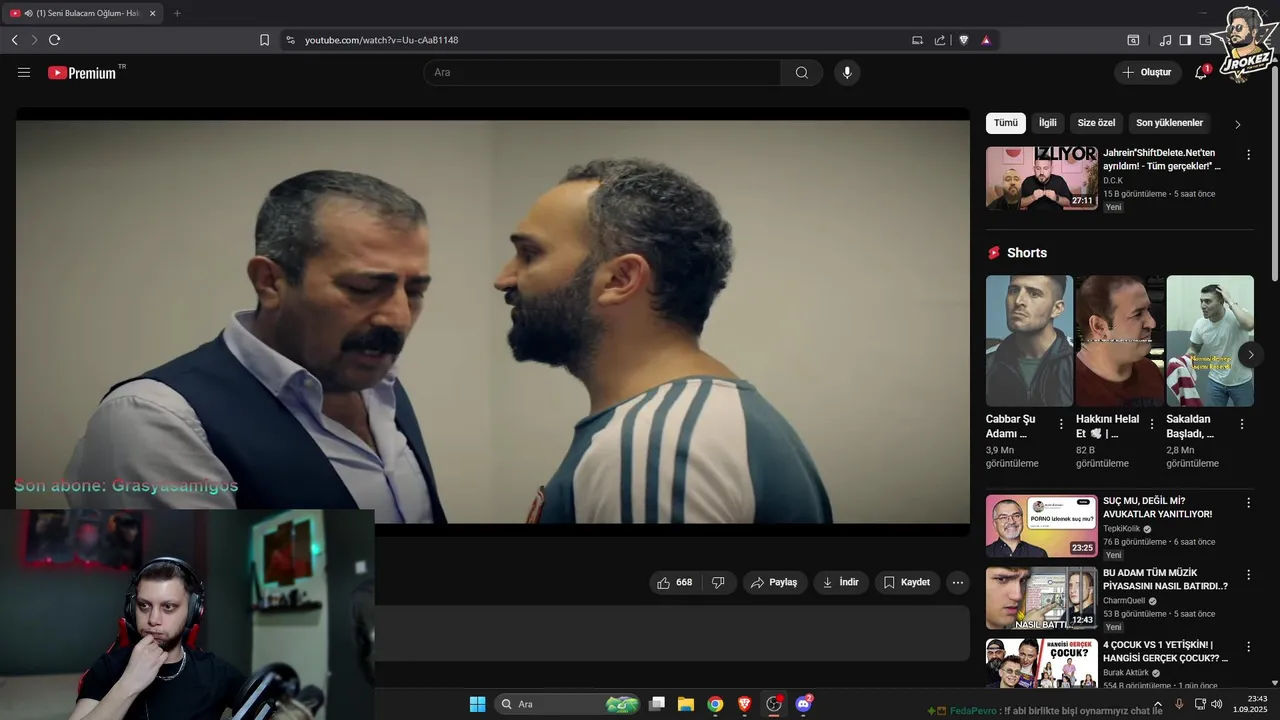Viewport: 1280px width, 720px height.
Task: Open more actions three-dot menu under video
Action: pyautogui.click(x=958, y=582)
